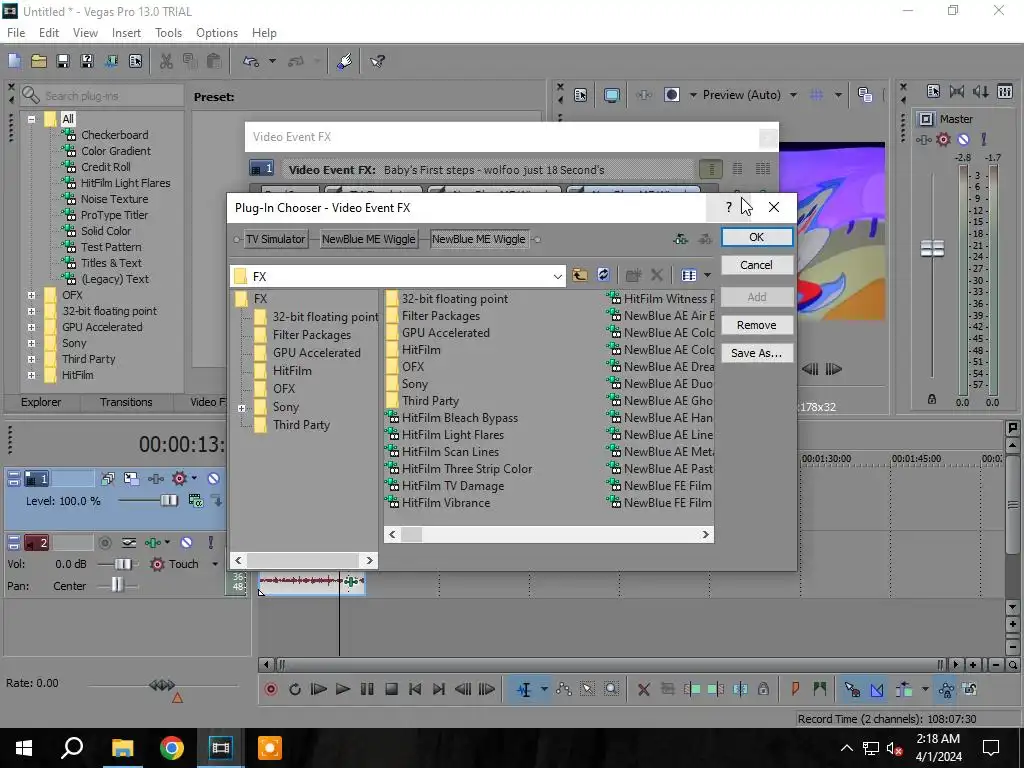Click the Split Screen View icon in preview

[672, 95]
